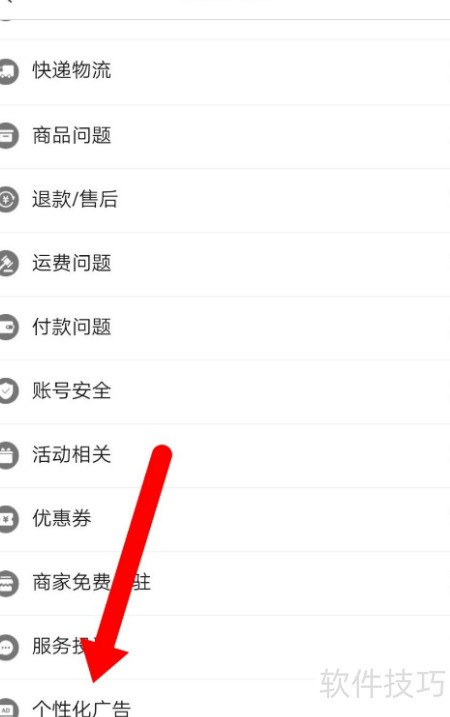Tap the delivery truck icon for 快递物流
The image size is (450, 717).
(x=8, y=71)
